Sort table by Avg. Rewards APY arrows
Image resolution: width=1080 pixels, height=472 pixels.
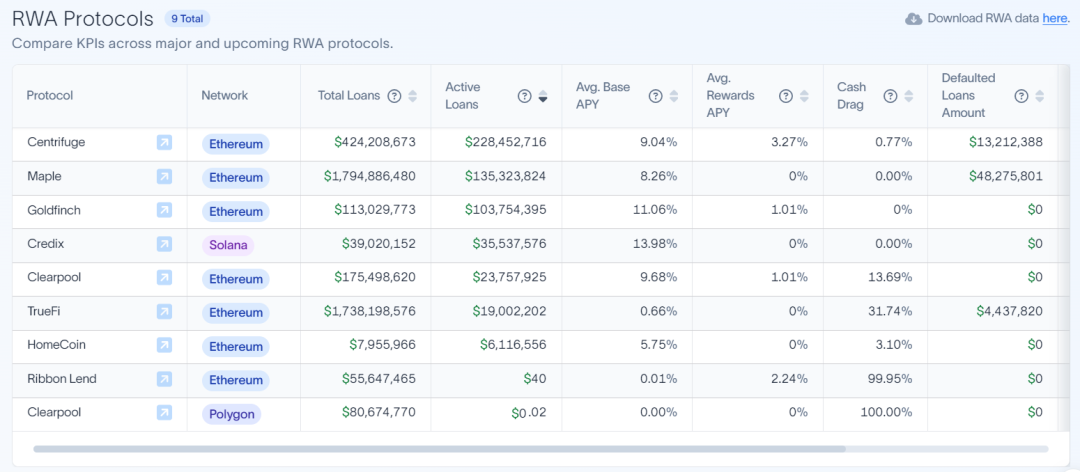pyautogui.click(x=804, y=96)
